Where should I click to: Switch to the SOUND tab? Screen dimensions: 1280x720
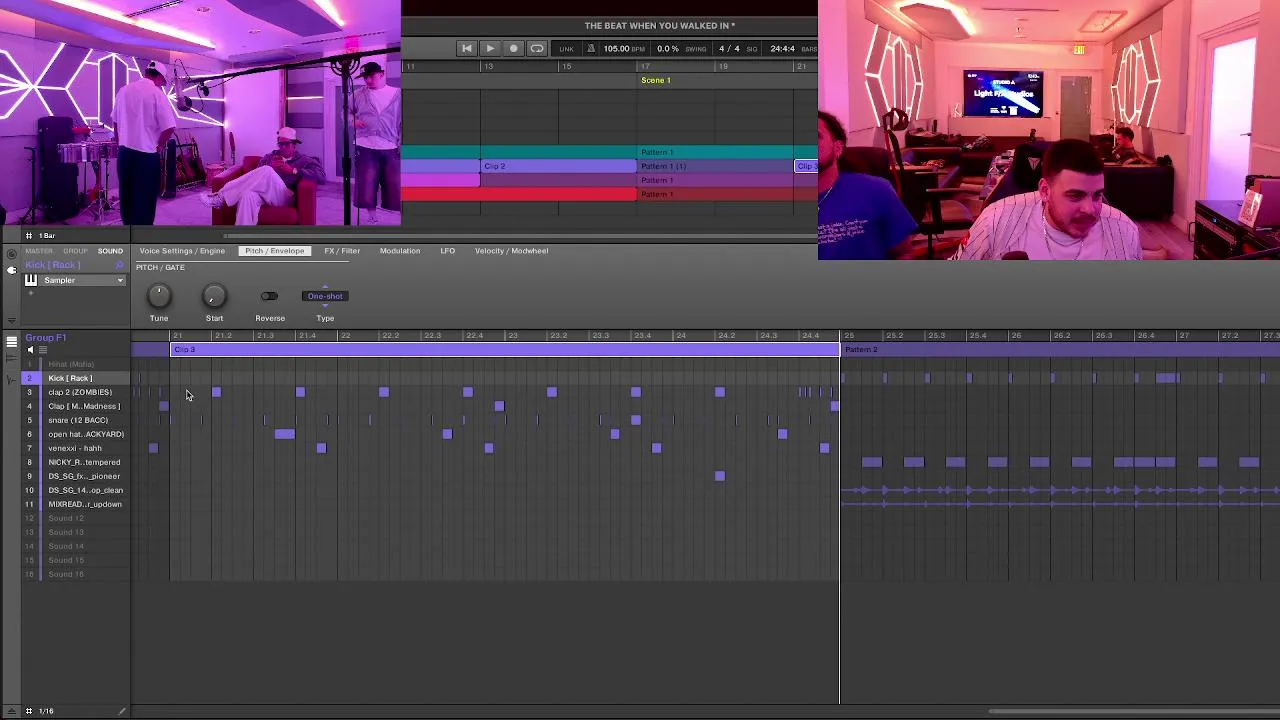[x=110, y=251]
